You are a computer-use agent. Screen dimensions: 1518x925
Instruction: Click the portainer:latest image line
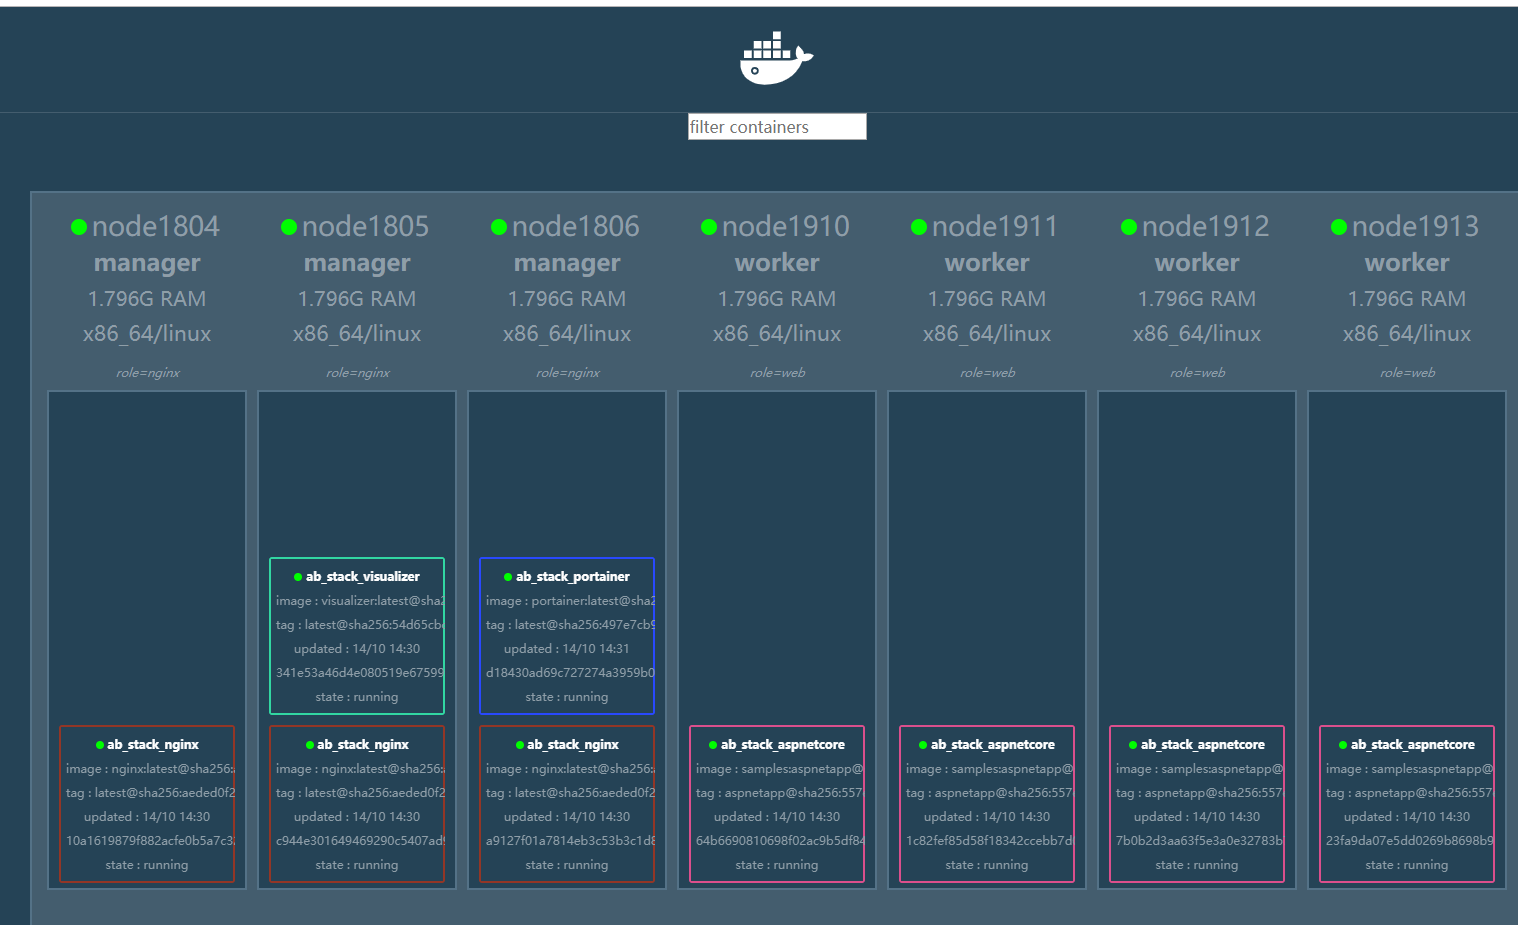click(569, 601)
